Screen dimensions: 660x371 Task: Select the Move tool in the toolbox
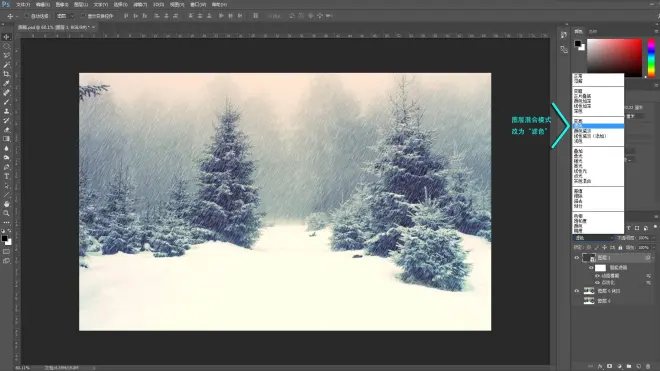pos(6,37)
